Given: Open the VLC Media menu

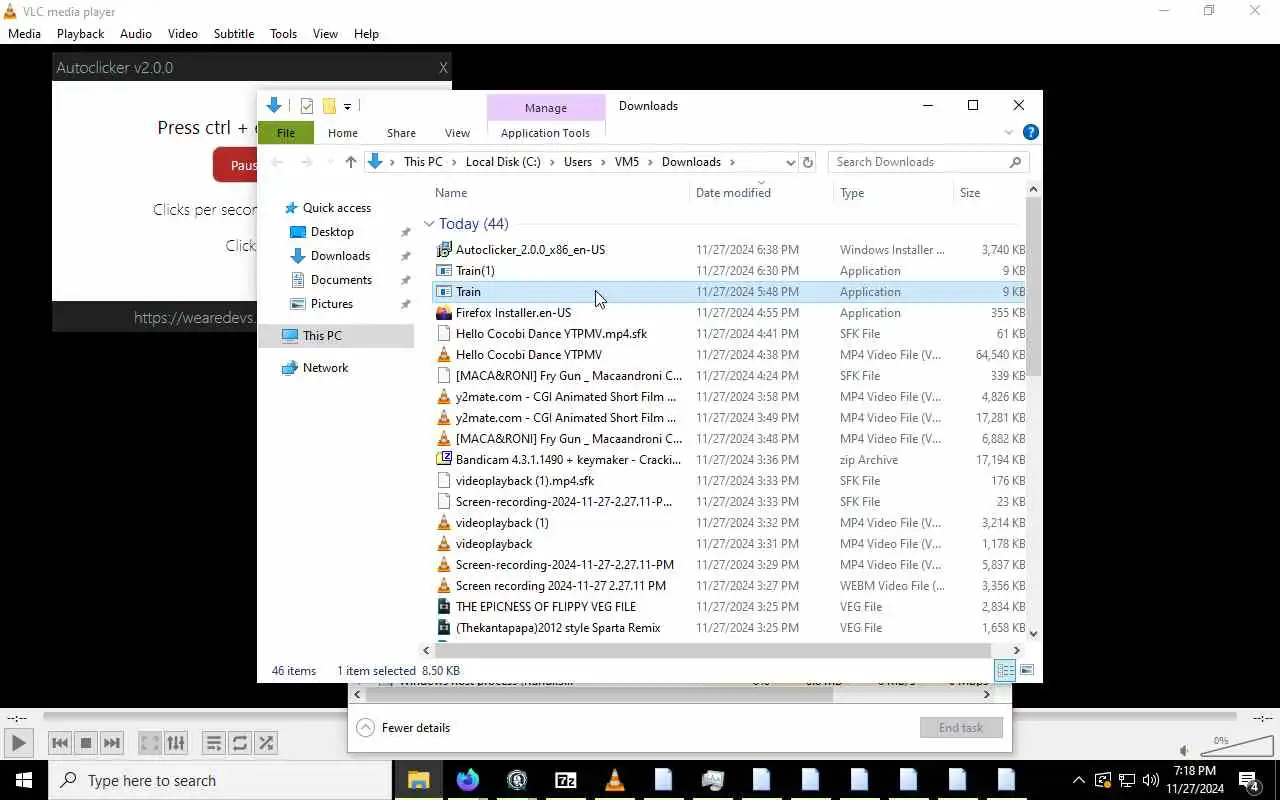Looking at the screenshot, I should tap(24, 33).
